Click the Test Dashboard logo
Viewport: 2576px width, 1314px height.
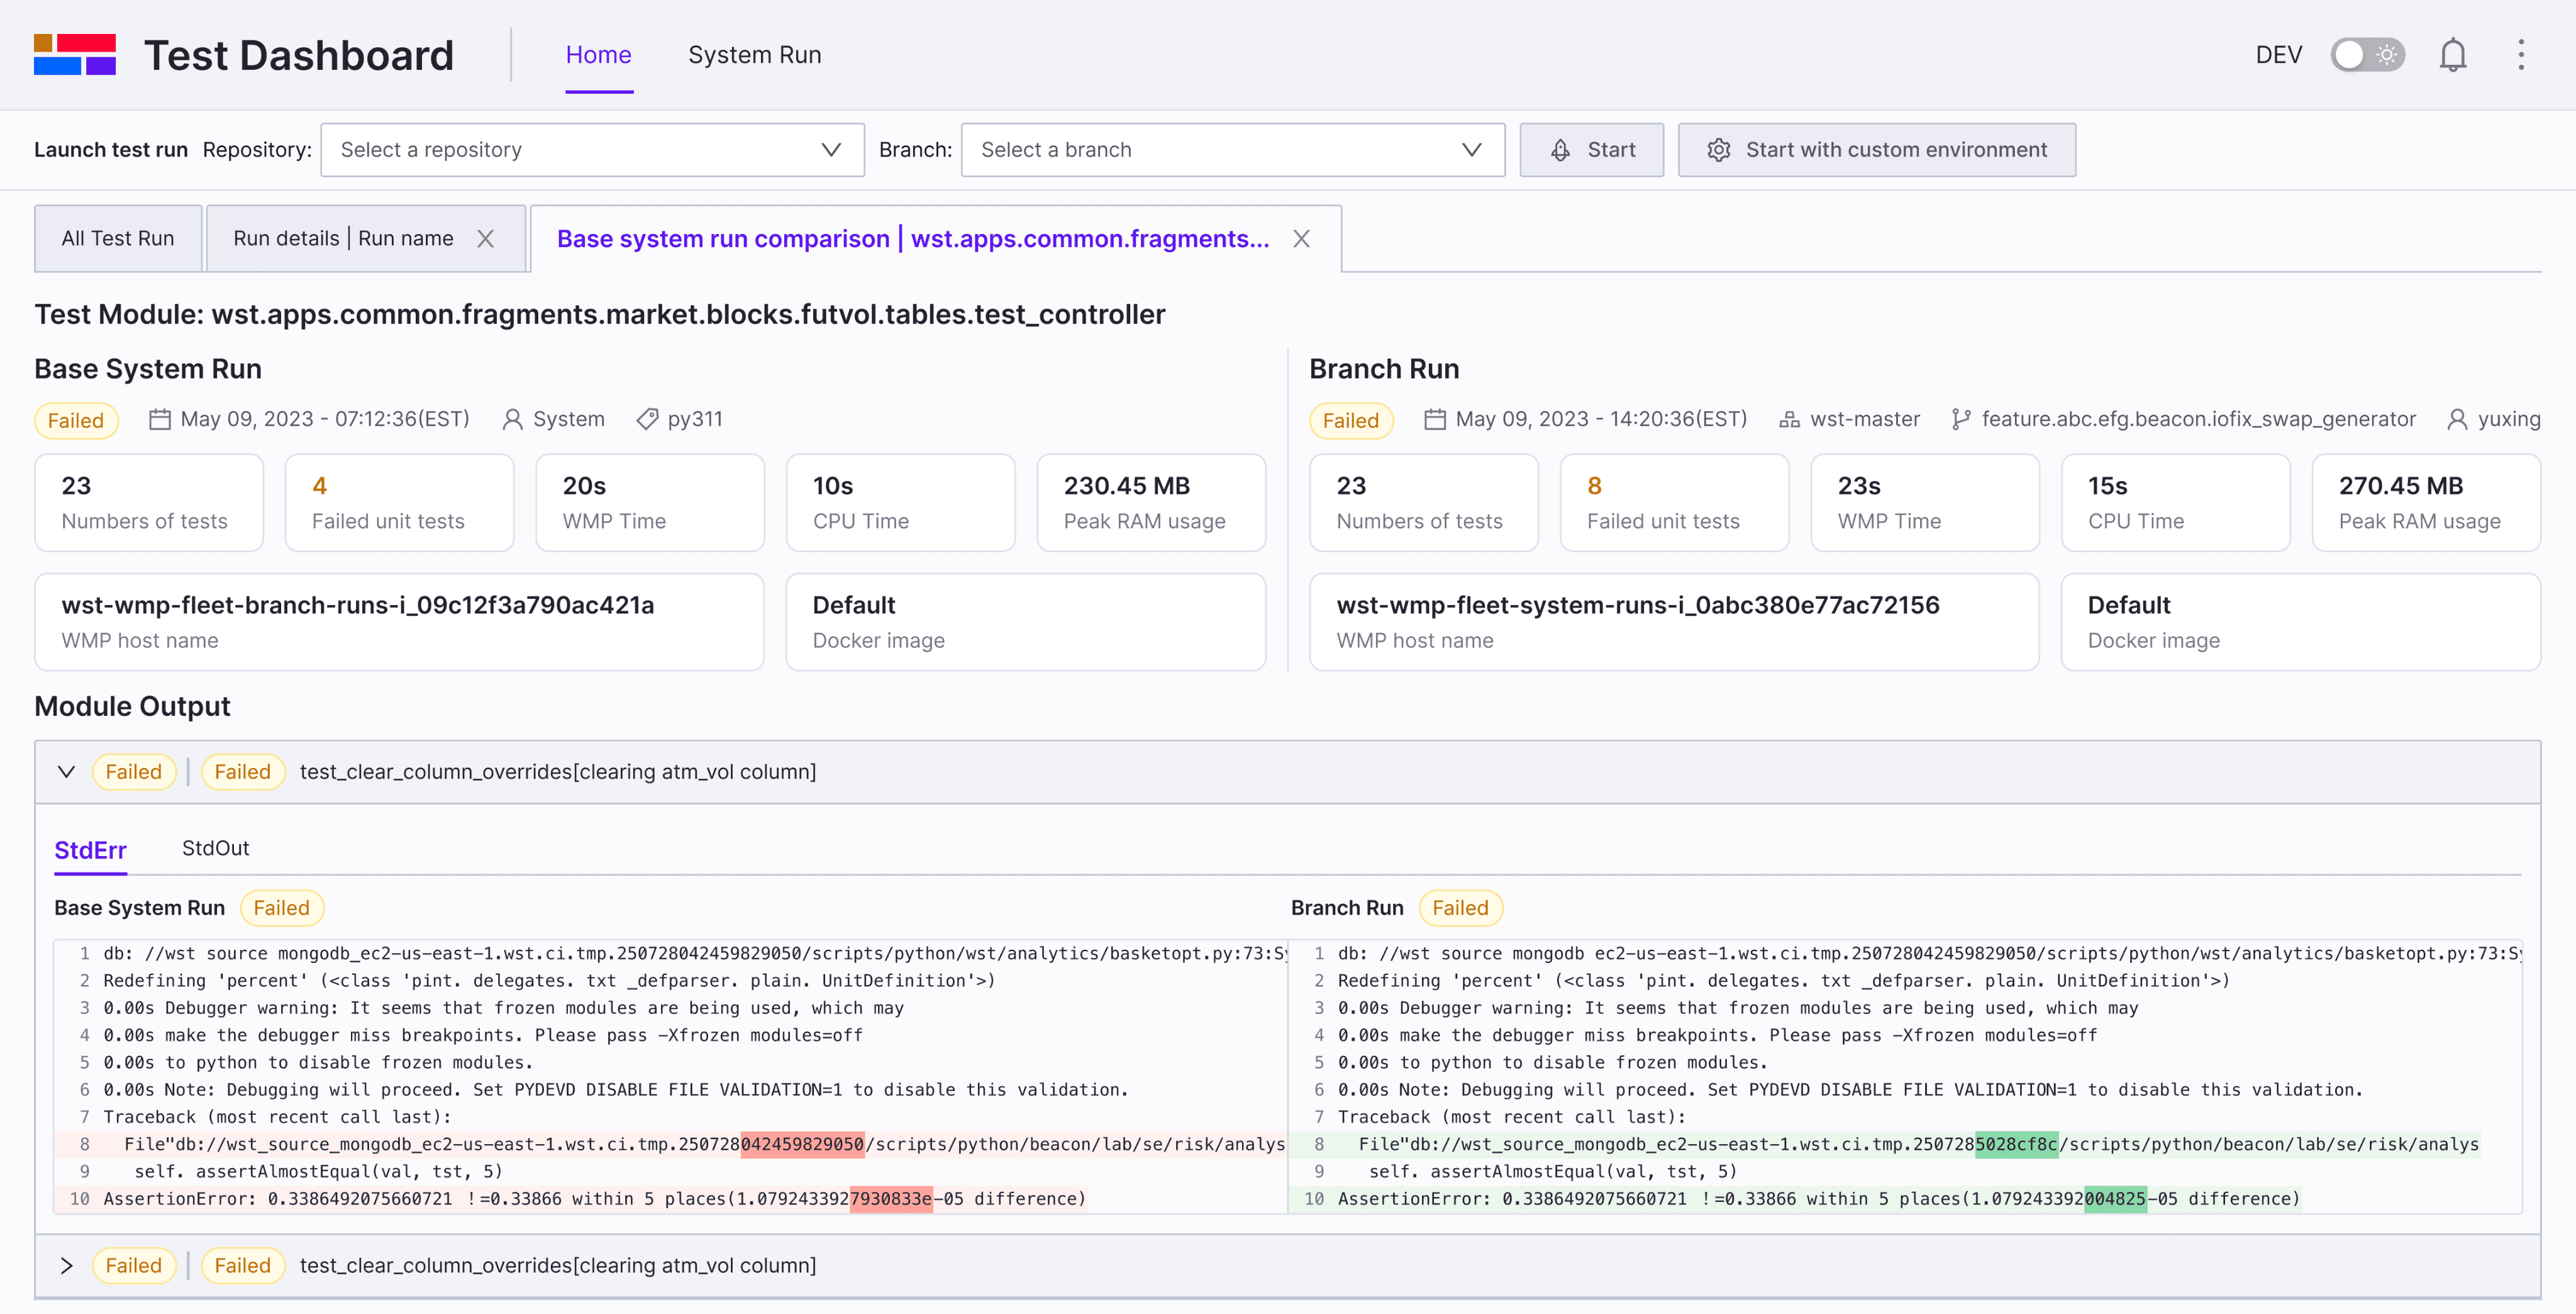(x=75, y=55)
